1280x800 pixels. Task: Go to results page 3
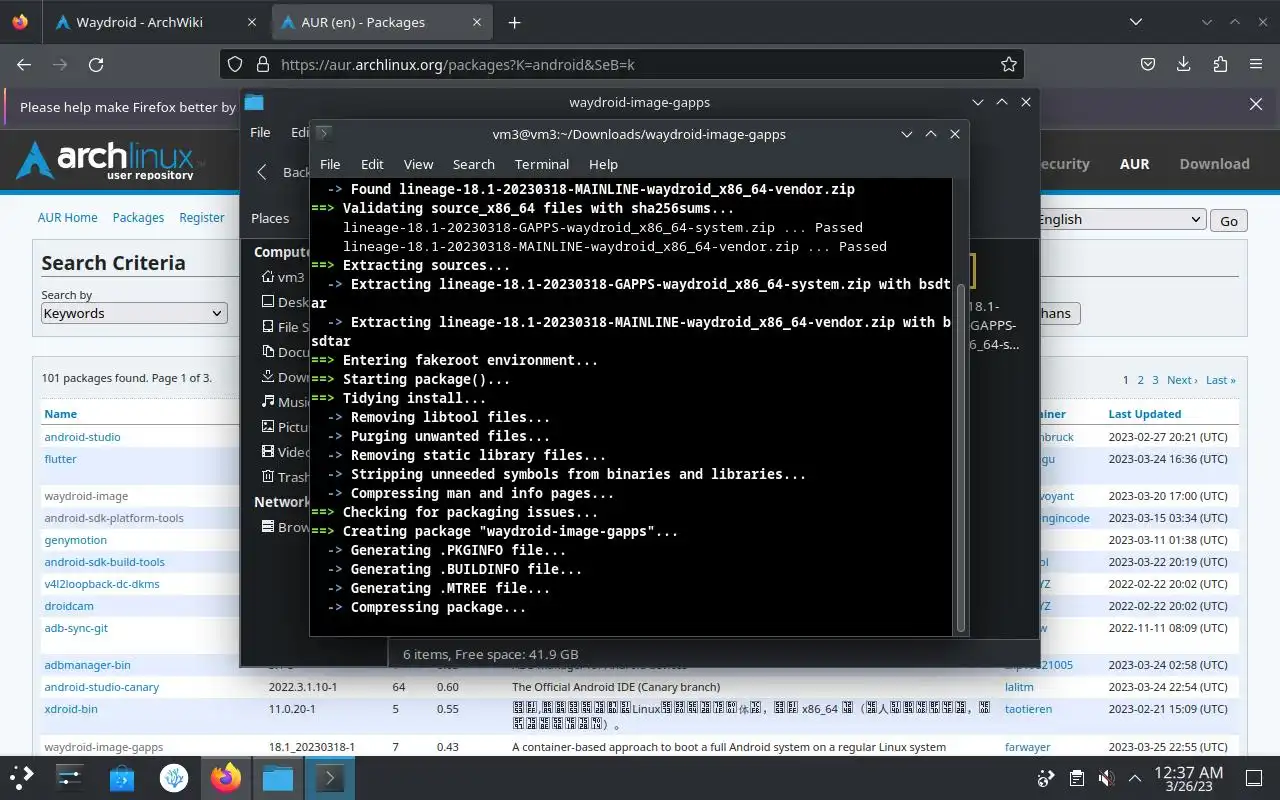(x=1155, y=380)
